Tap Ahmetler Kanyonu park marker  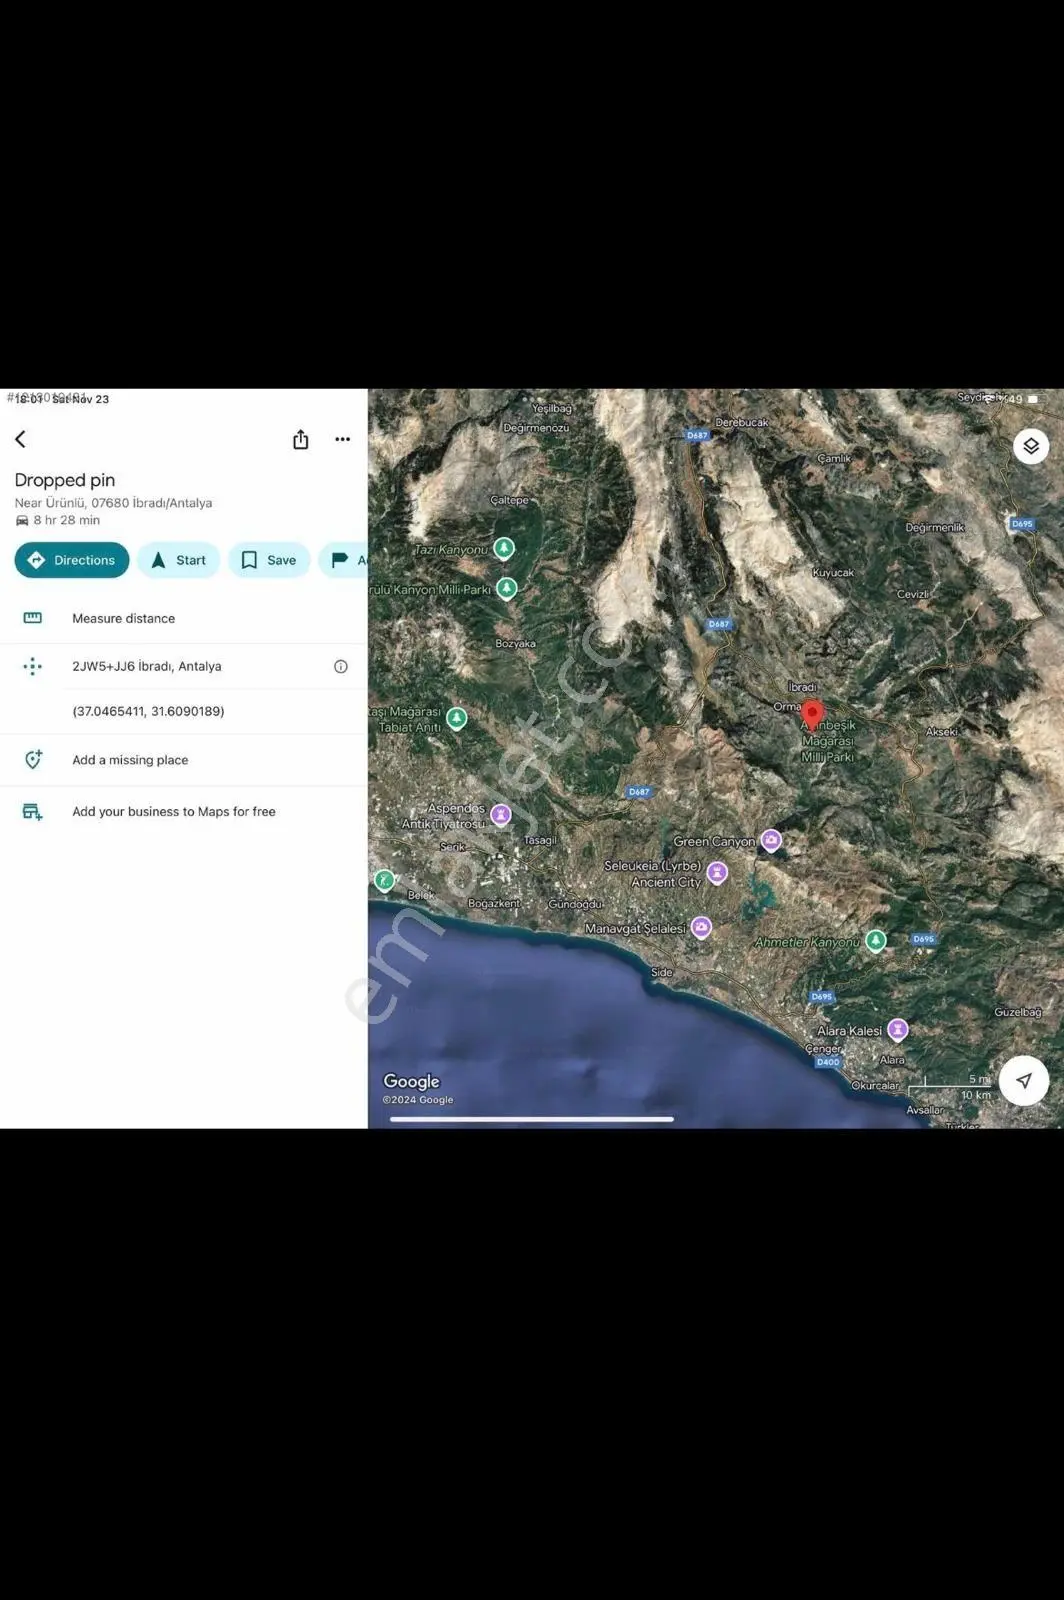tap(876, 940)
